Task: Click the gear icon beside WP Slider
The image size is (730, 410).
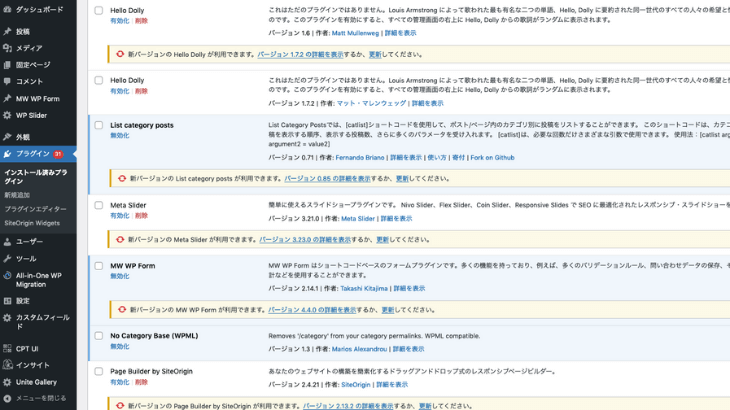Action: [x=7, y=115]
